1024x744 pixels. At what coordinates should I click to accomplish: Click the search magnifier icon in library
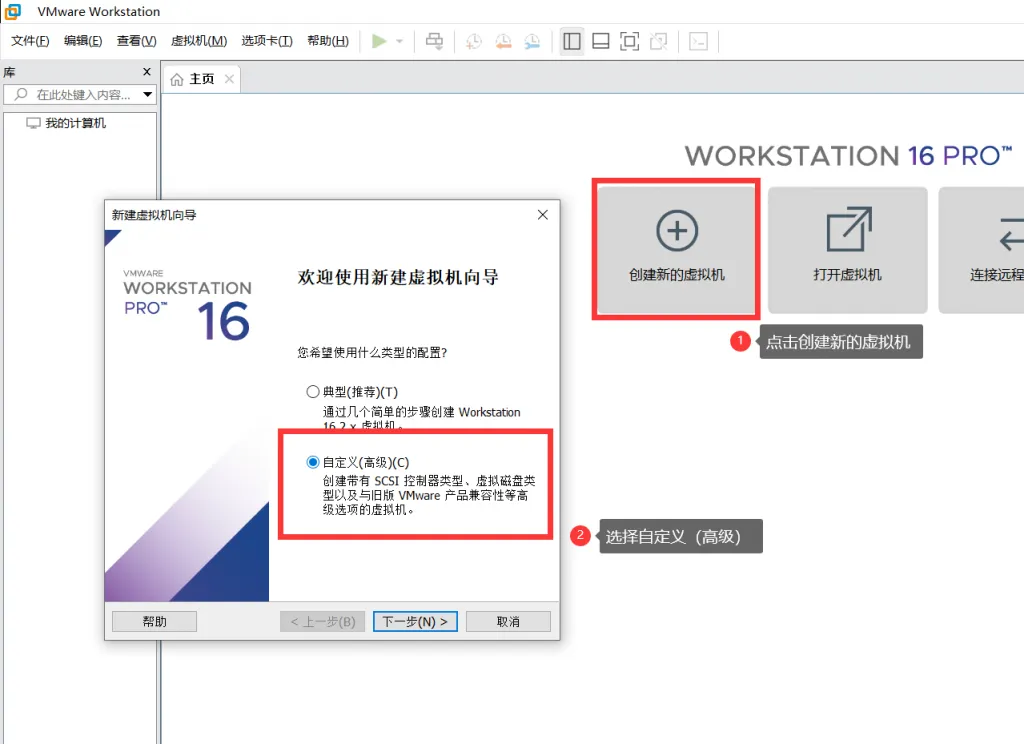click(21, 95)
